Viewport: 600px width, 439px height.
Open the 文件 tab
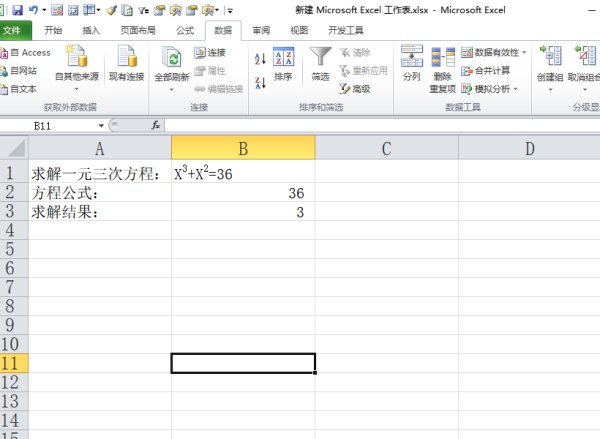(14, 30)
